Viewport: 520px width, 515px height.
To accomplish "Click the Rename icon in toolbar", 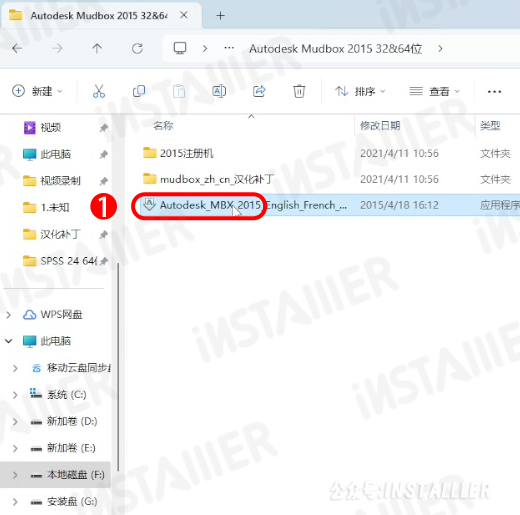I will point(219,91).
